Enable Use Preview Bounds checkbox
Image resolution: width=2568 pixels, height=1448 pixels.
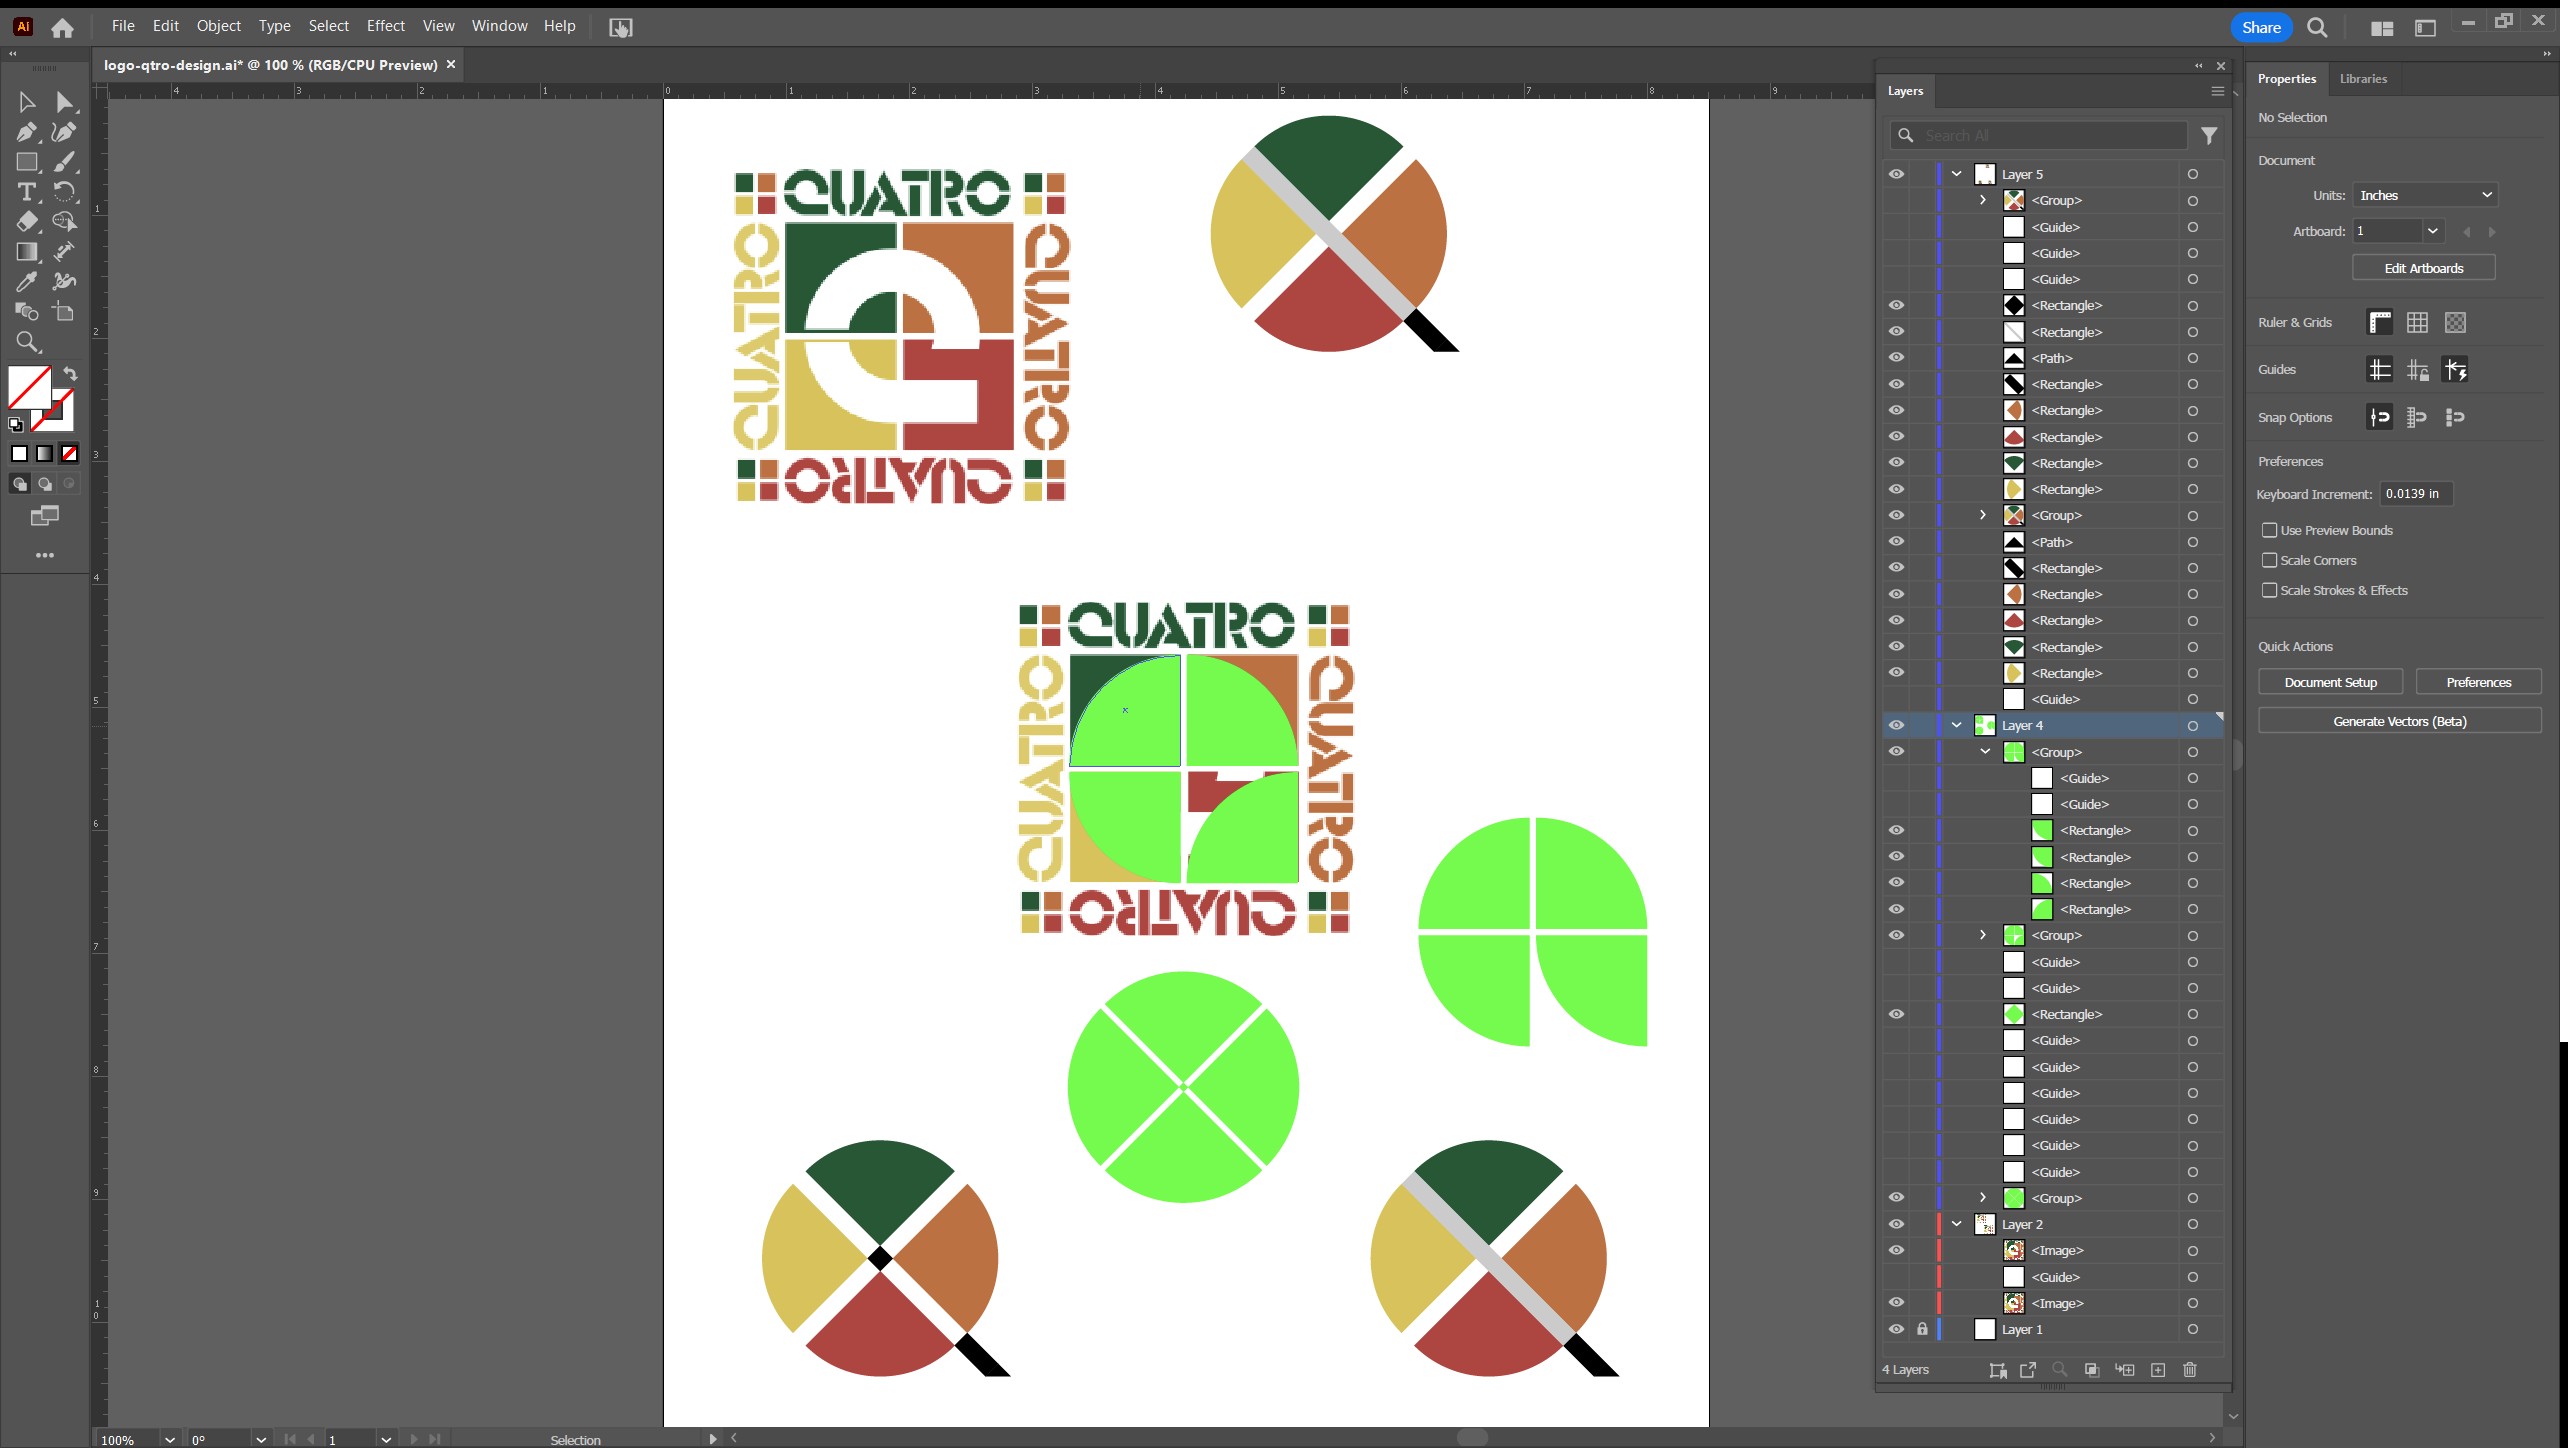pos(2270,530)
